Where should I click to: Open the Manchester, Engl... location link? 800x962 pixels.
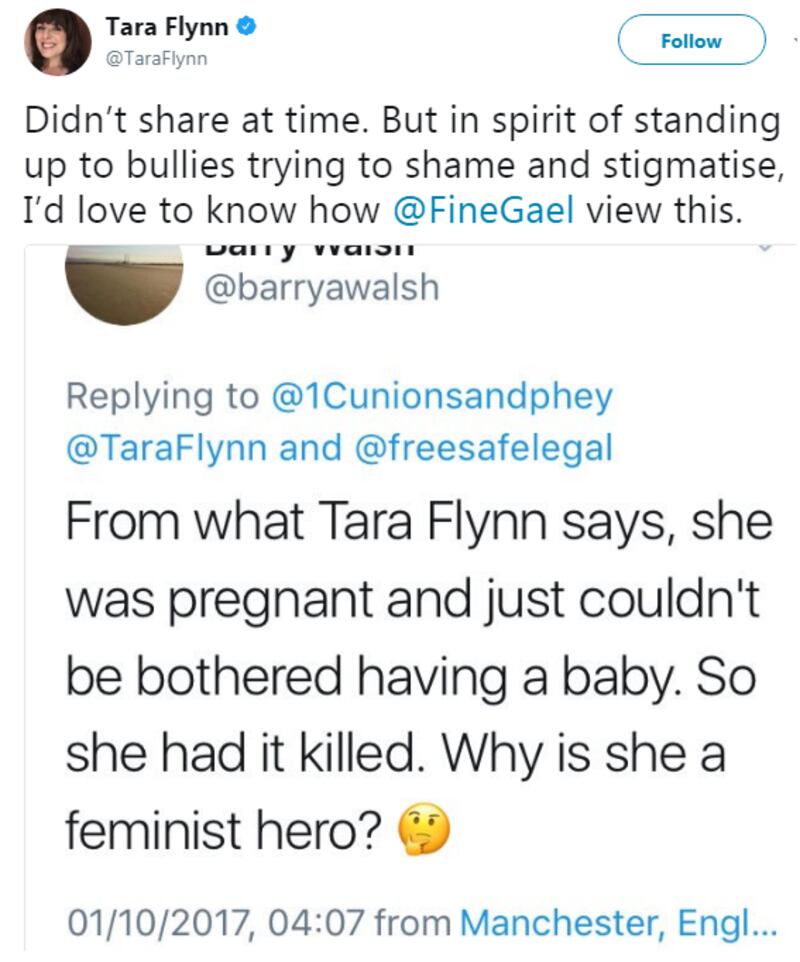617,920
